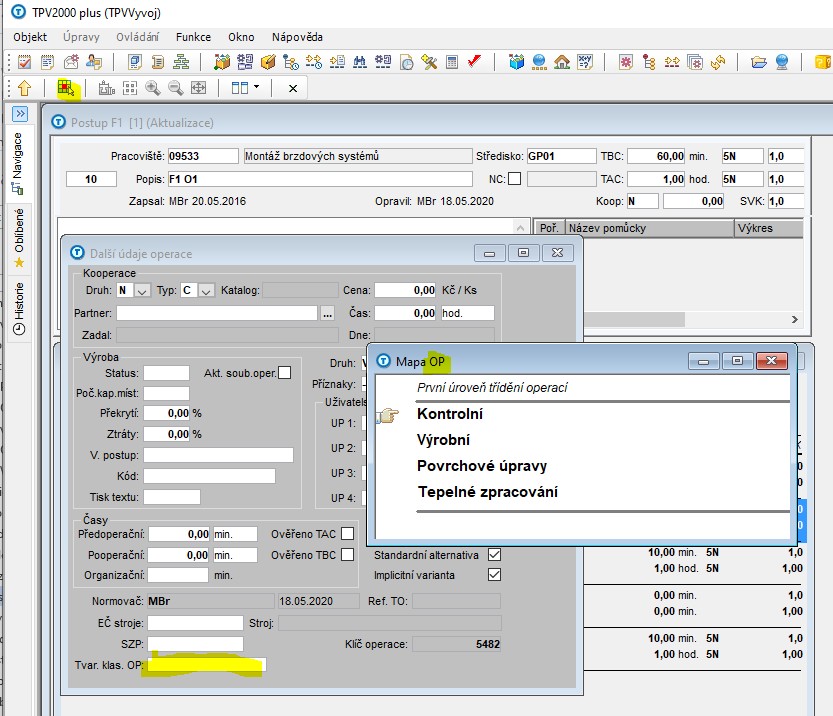The height and width of the screenshot is (716, 833).
Task: Click the Pracoviště field 09533
Action: [203, 156]
